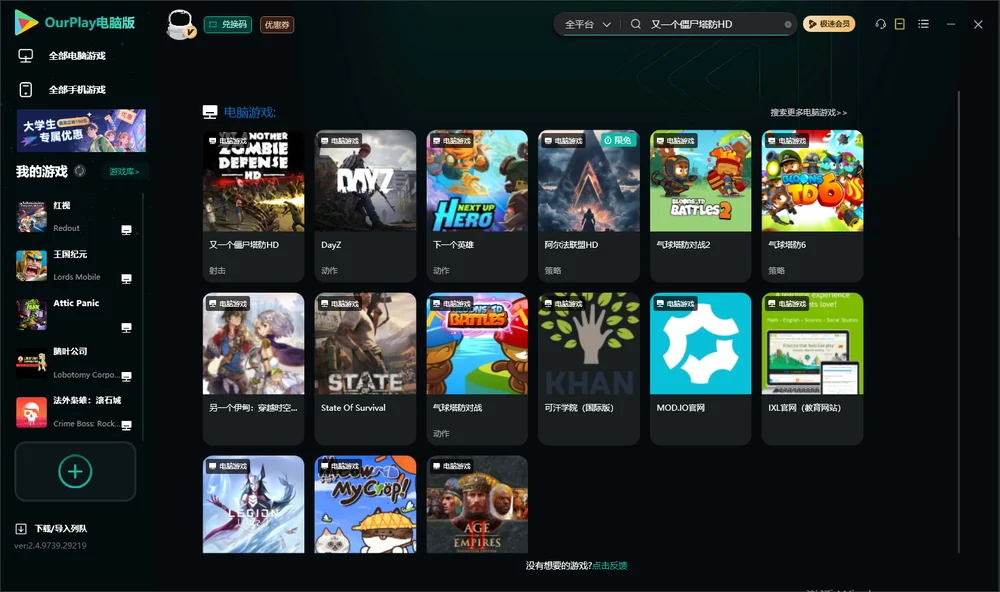Open the 优惠券 coupon button
The image size is (1000, 592).
[x=277, y=24]
